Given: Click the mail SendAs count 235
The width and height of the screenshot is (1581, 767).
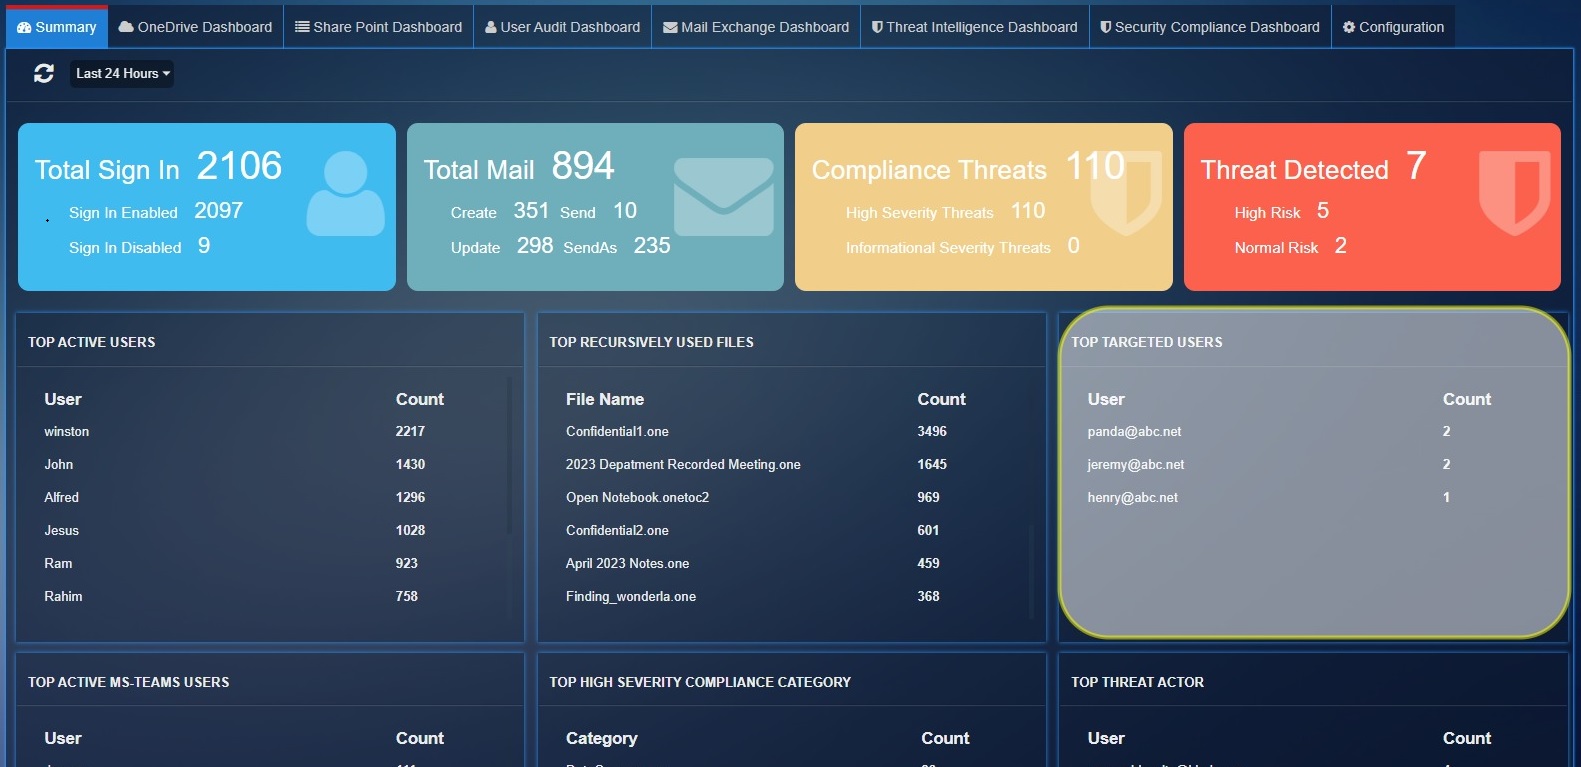Looking at the screenshot, I should [652, 246].
